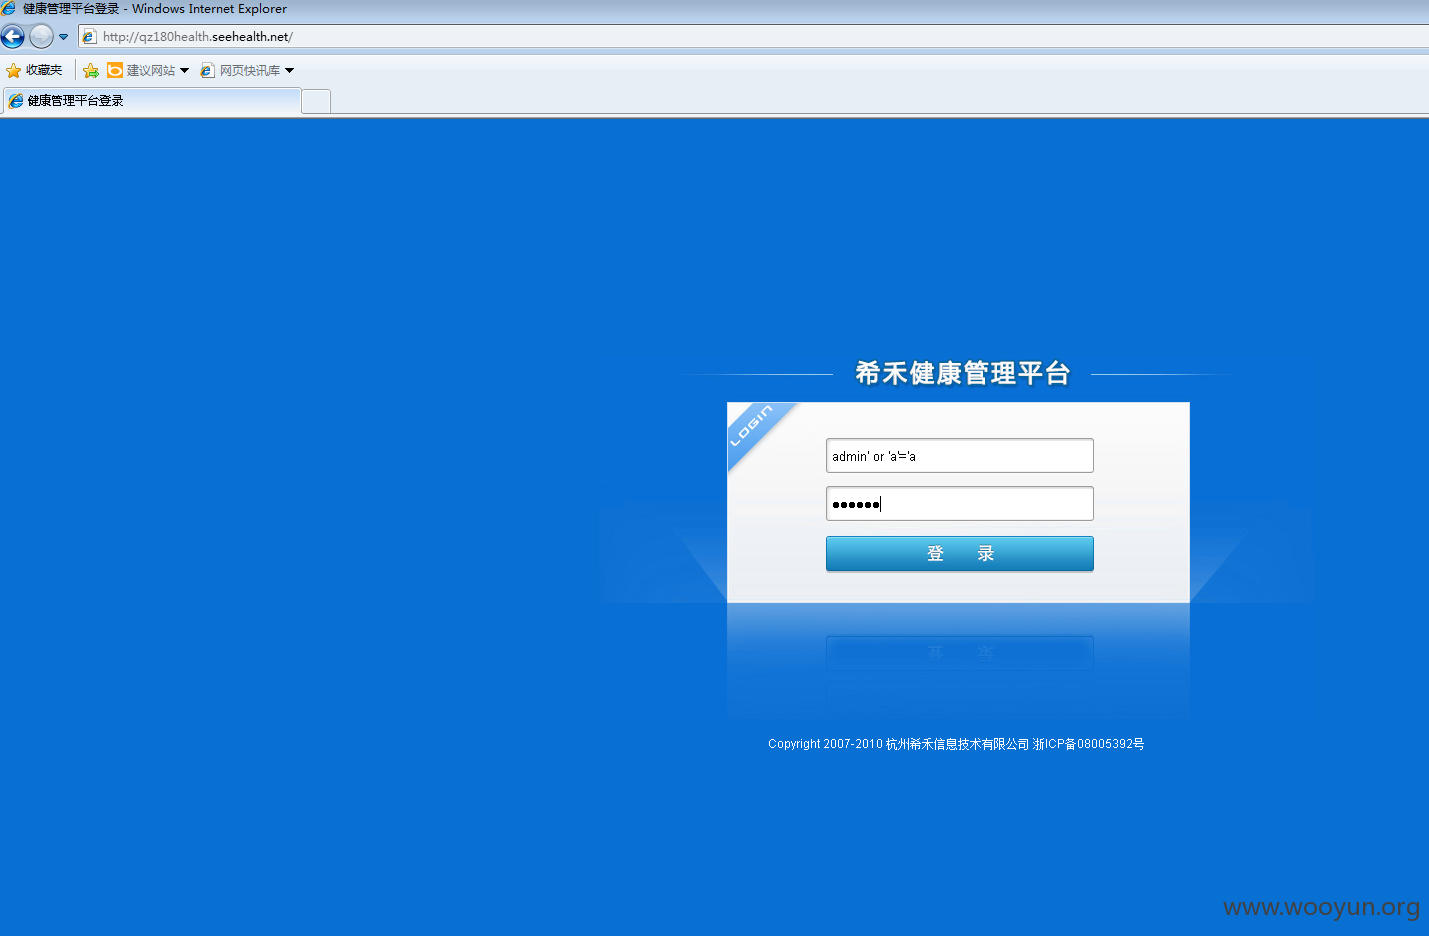Click the 登录 login button
The height and width of the screenshot is (936, 1429).
960,554
